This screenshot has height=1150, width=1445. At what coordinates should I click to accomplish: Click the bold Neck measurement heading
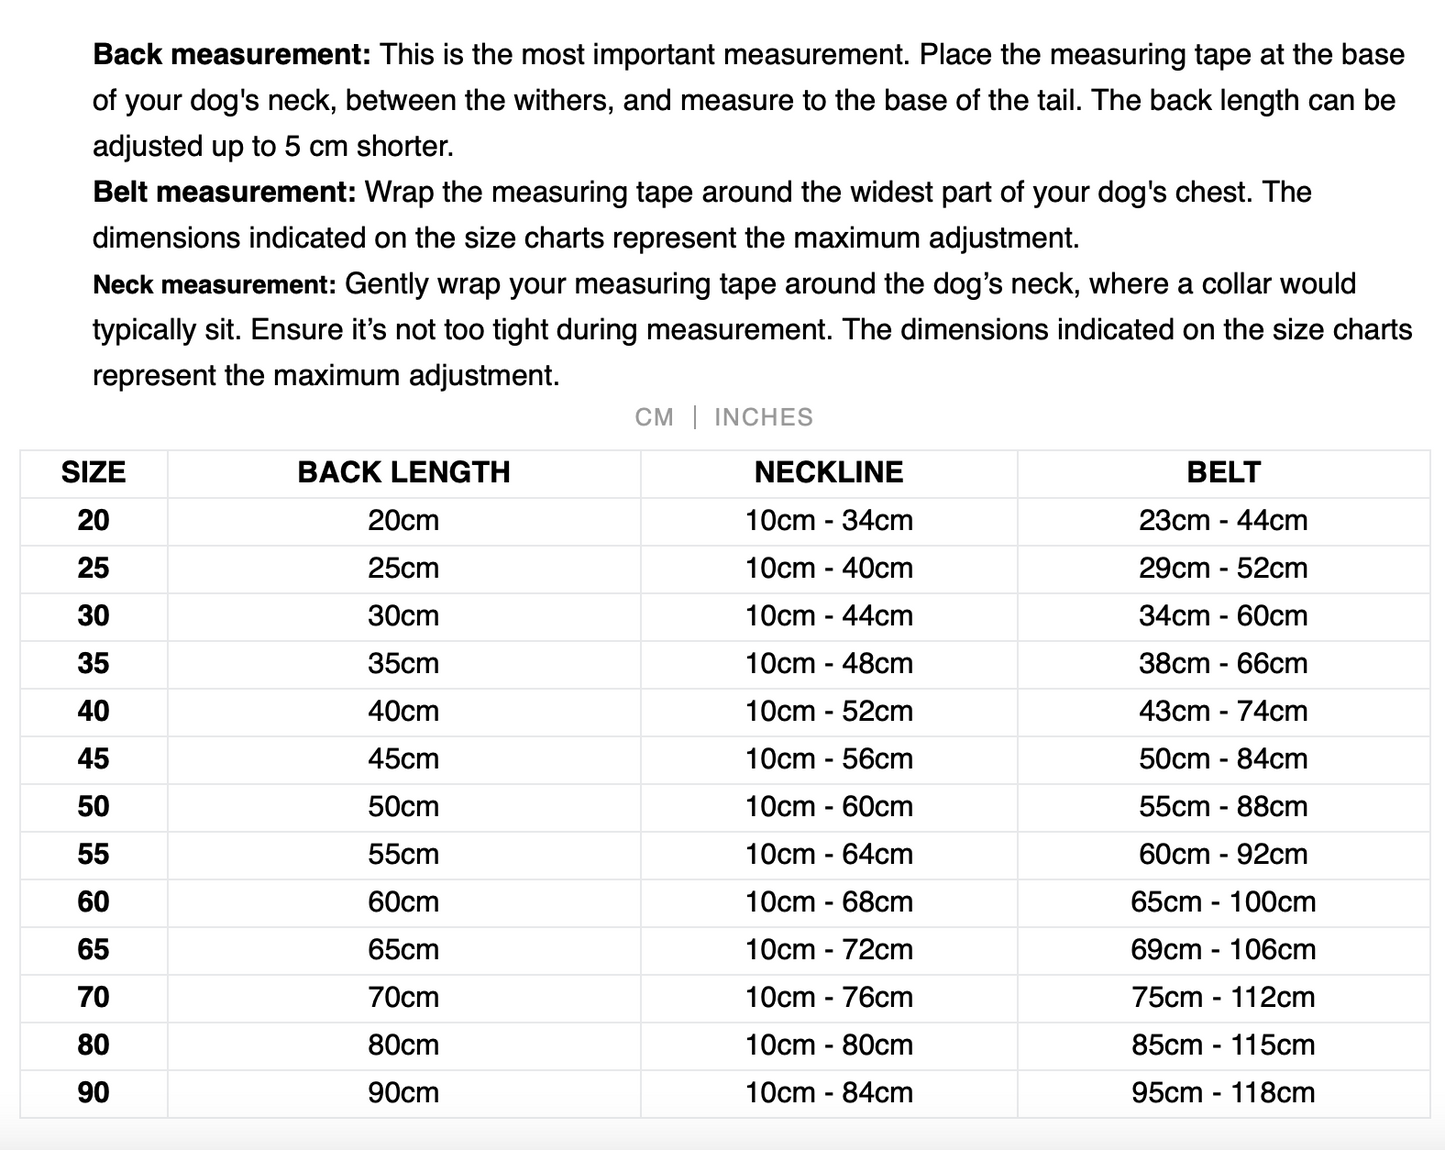pos(214,285)
